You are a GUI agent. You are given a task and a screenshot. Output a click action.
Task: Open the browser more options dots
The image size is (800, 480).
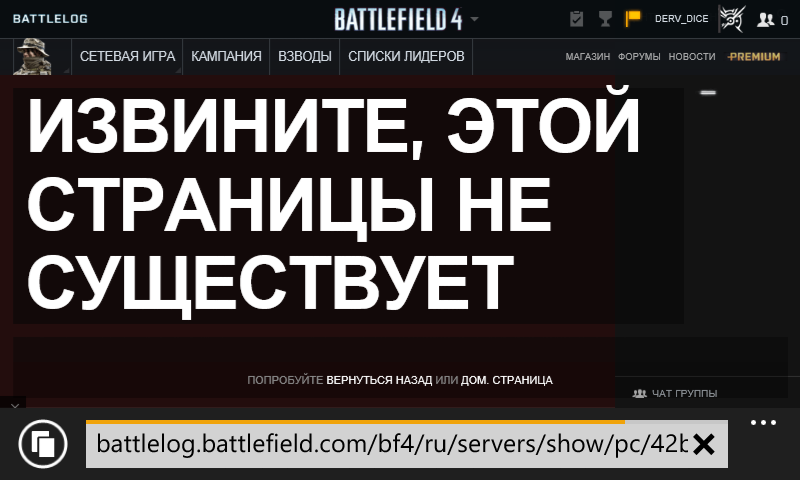pos(763,422)
